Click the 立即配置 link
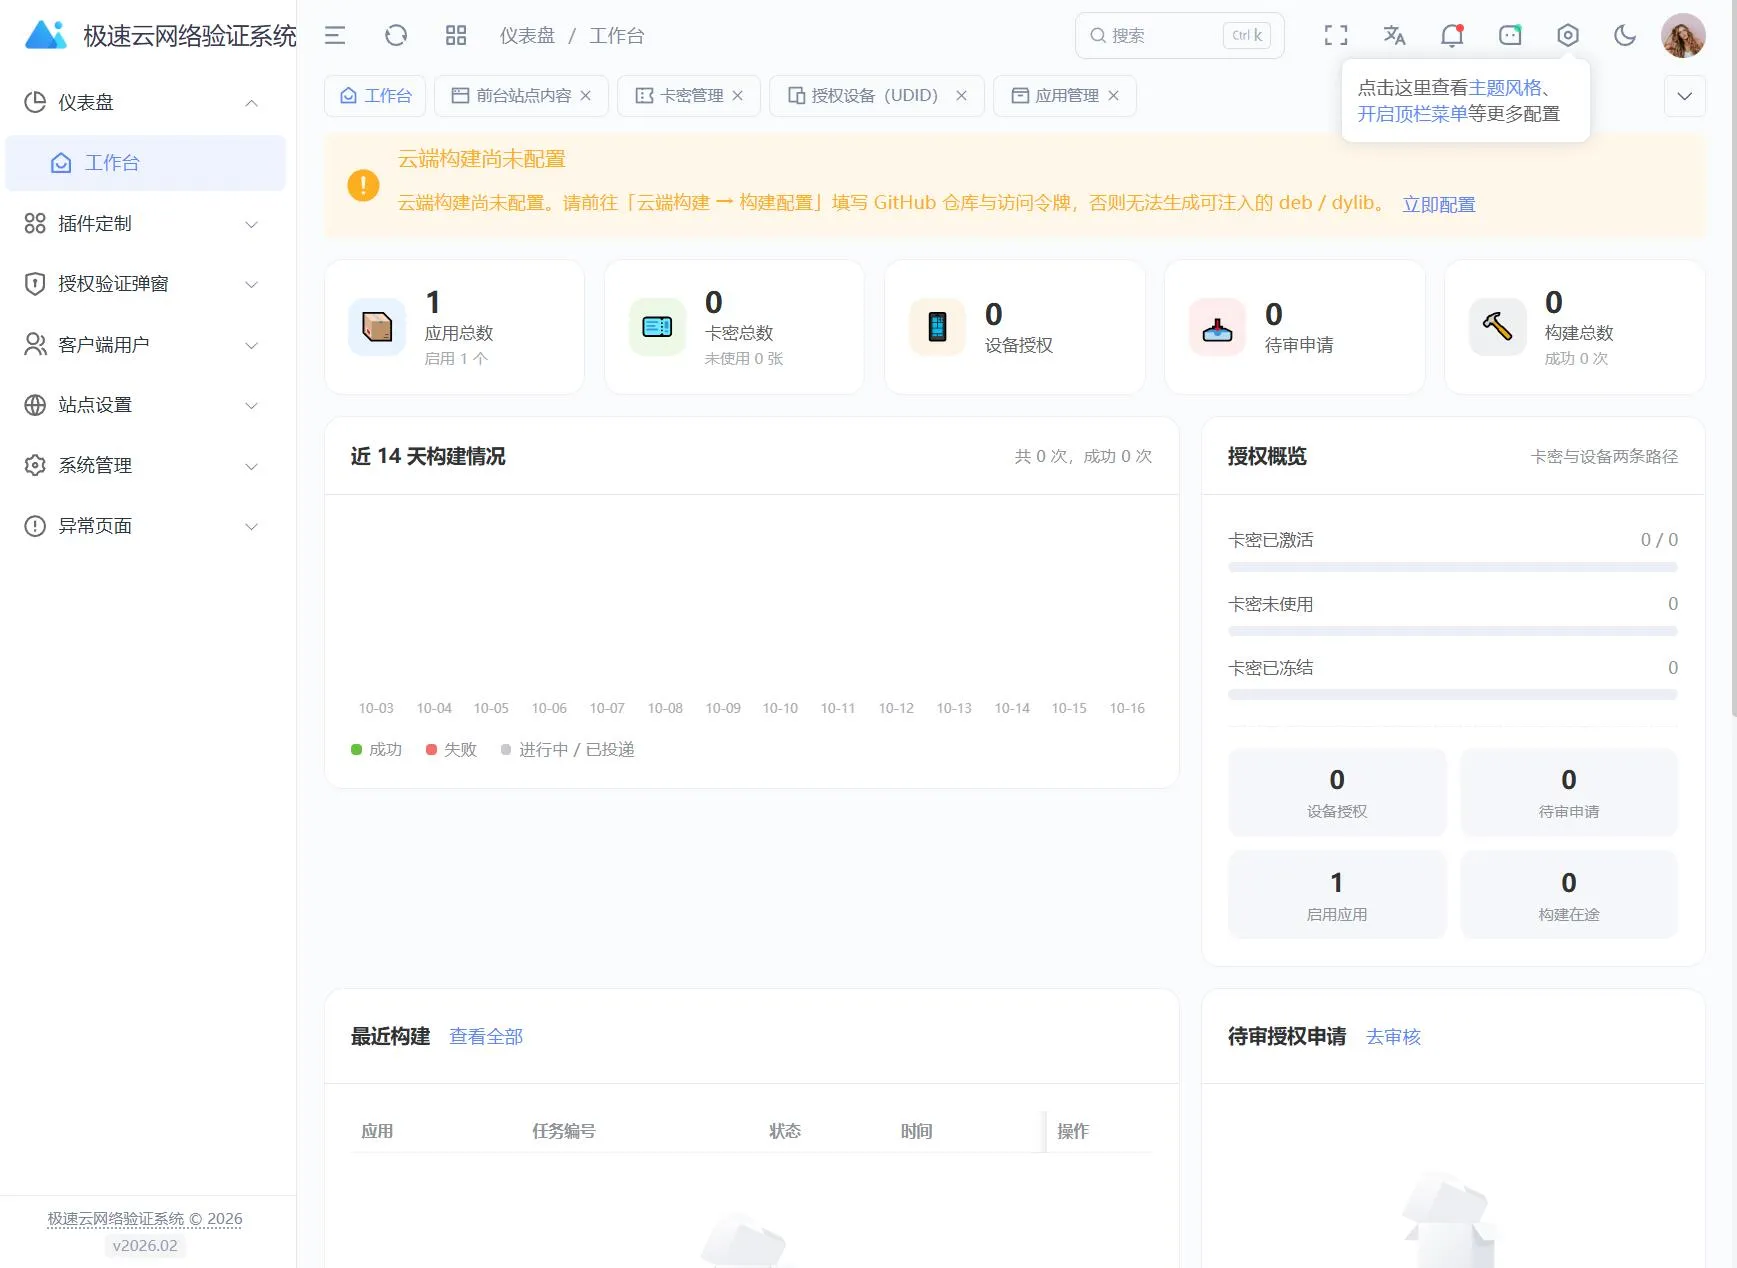Screen dimensions: 1737x1268 point(1439,204)
